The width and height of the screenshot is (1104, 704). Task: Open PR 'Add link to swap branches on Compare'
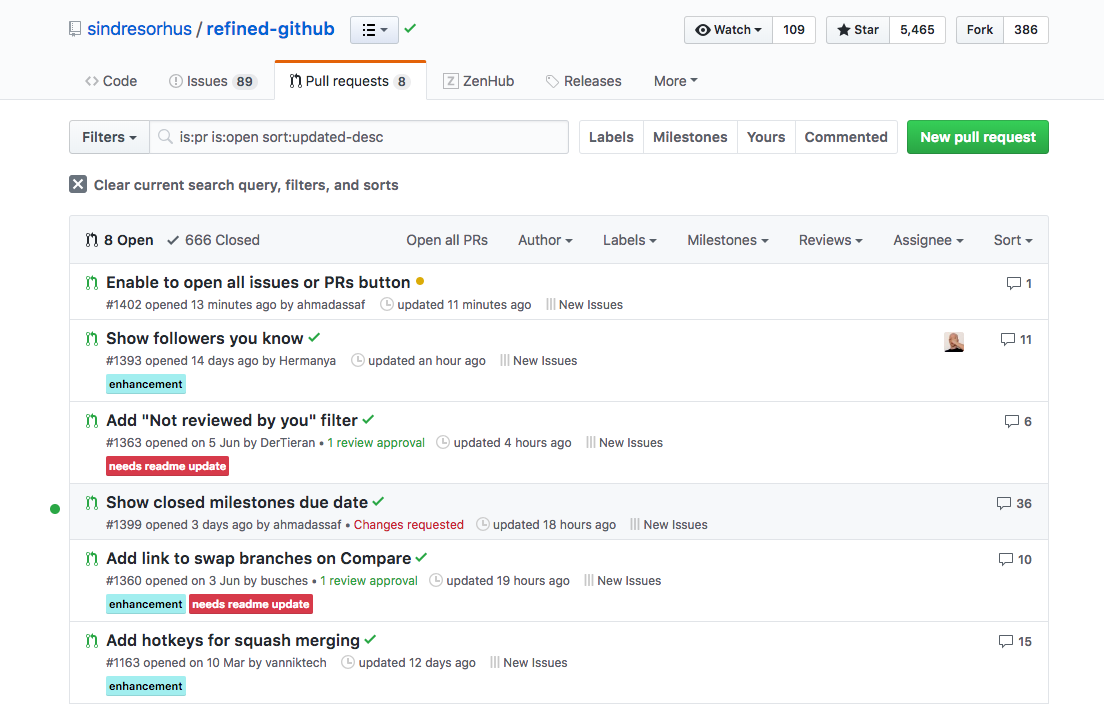258,558
